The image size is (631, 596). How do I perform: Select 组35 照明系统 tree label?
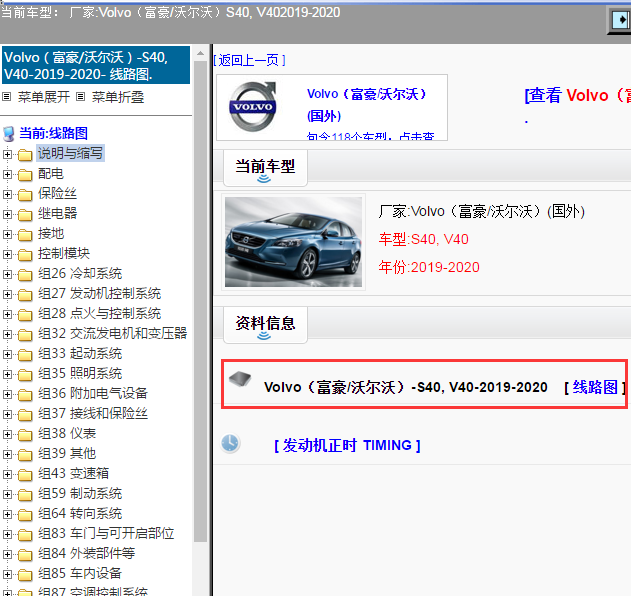coord(80,373)
